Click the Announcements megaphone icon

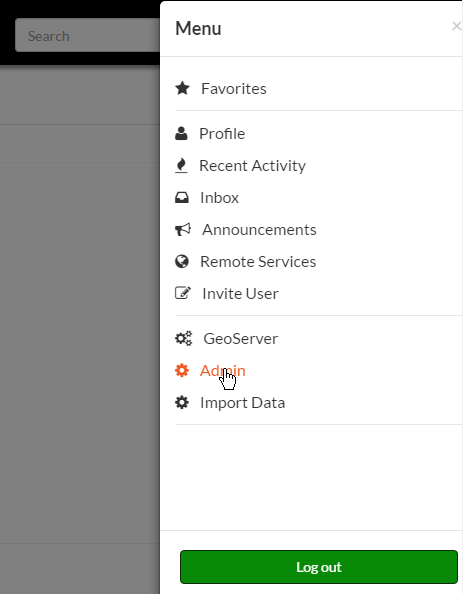point(183,229)
